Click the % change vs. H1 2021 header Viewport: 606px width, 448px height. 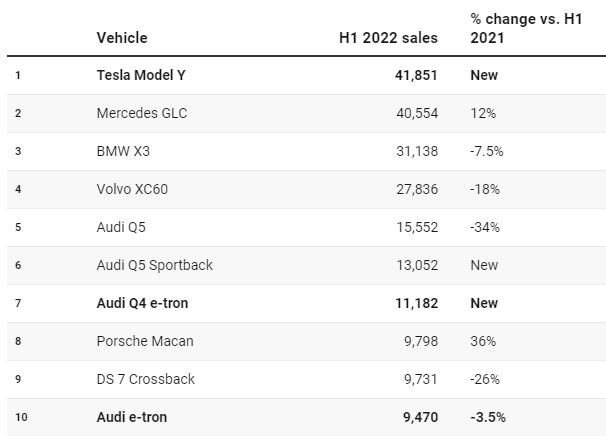510,29
